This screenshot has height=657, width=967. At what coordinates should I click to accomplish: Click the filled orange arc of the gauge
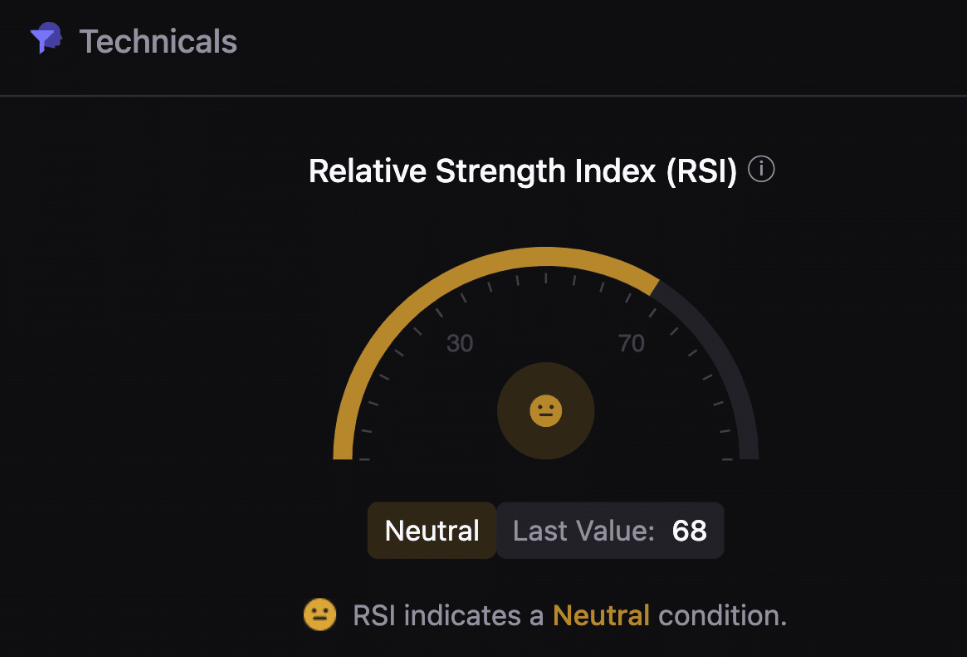432,290
